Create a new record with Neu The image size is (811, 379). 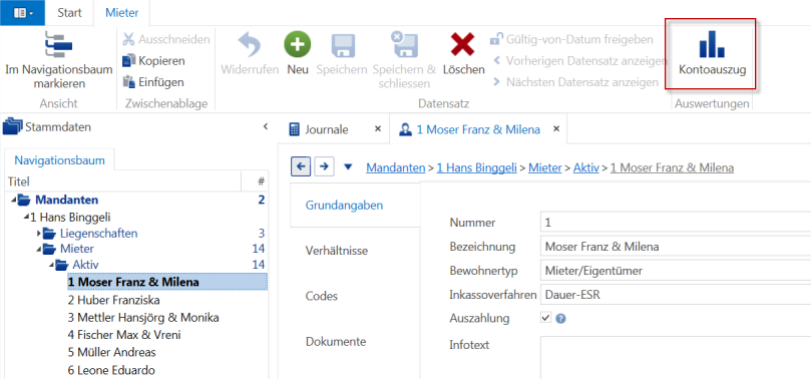pos(297,53)
